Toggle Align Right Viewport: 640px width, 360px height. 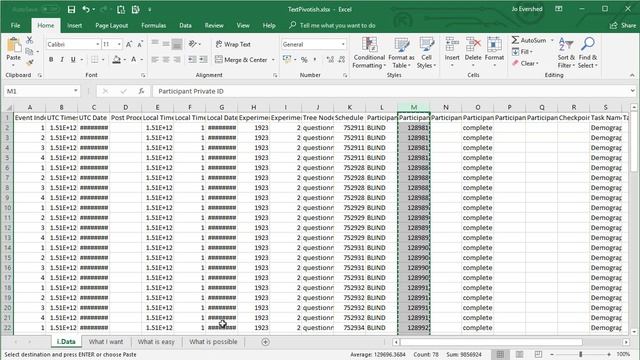177,60
